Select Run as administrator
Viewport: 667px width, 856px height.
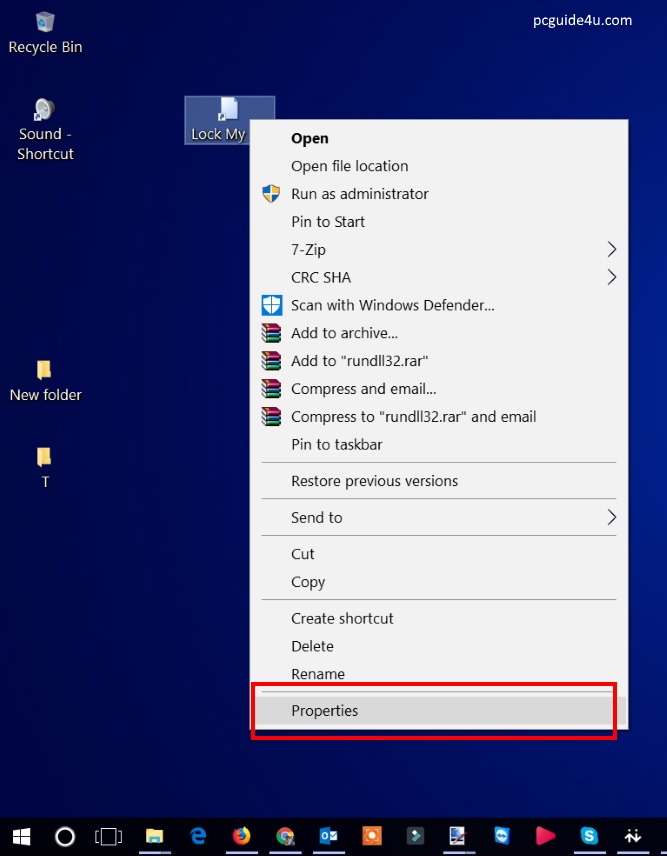[x=359, y=194]
